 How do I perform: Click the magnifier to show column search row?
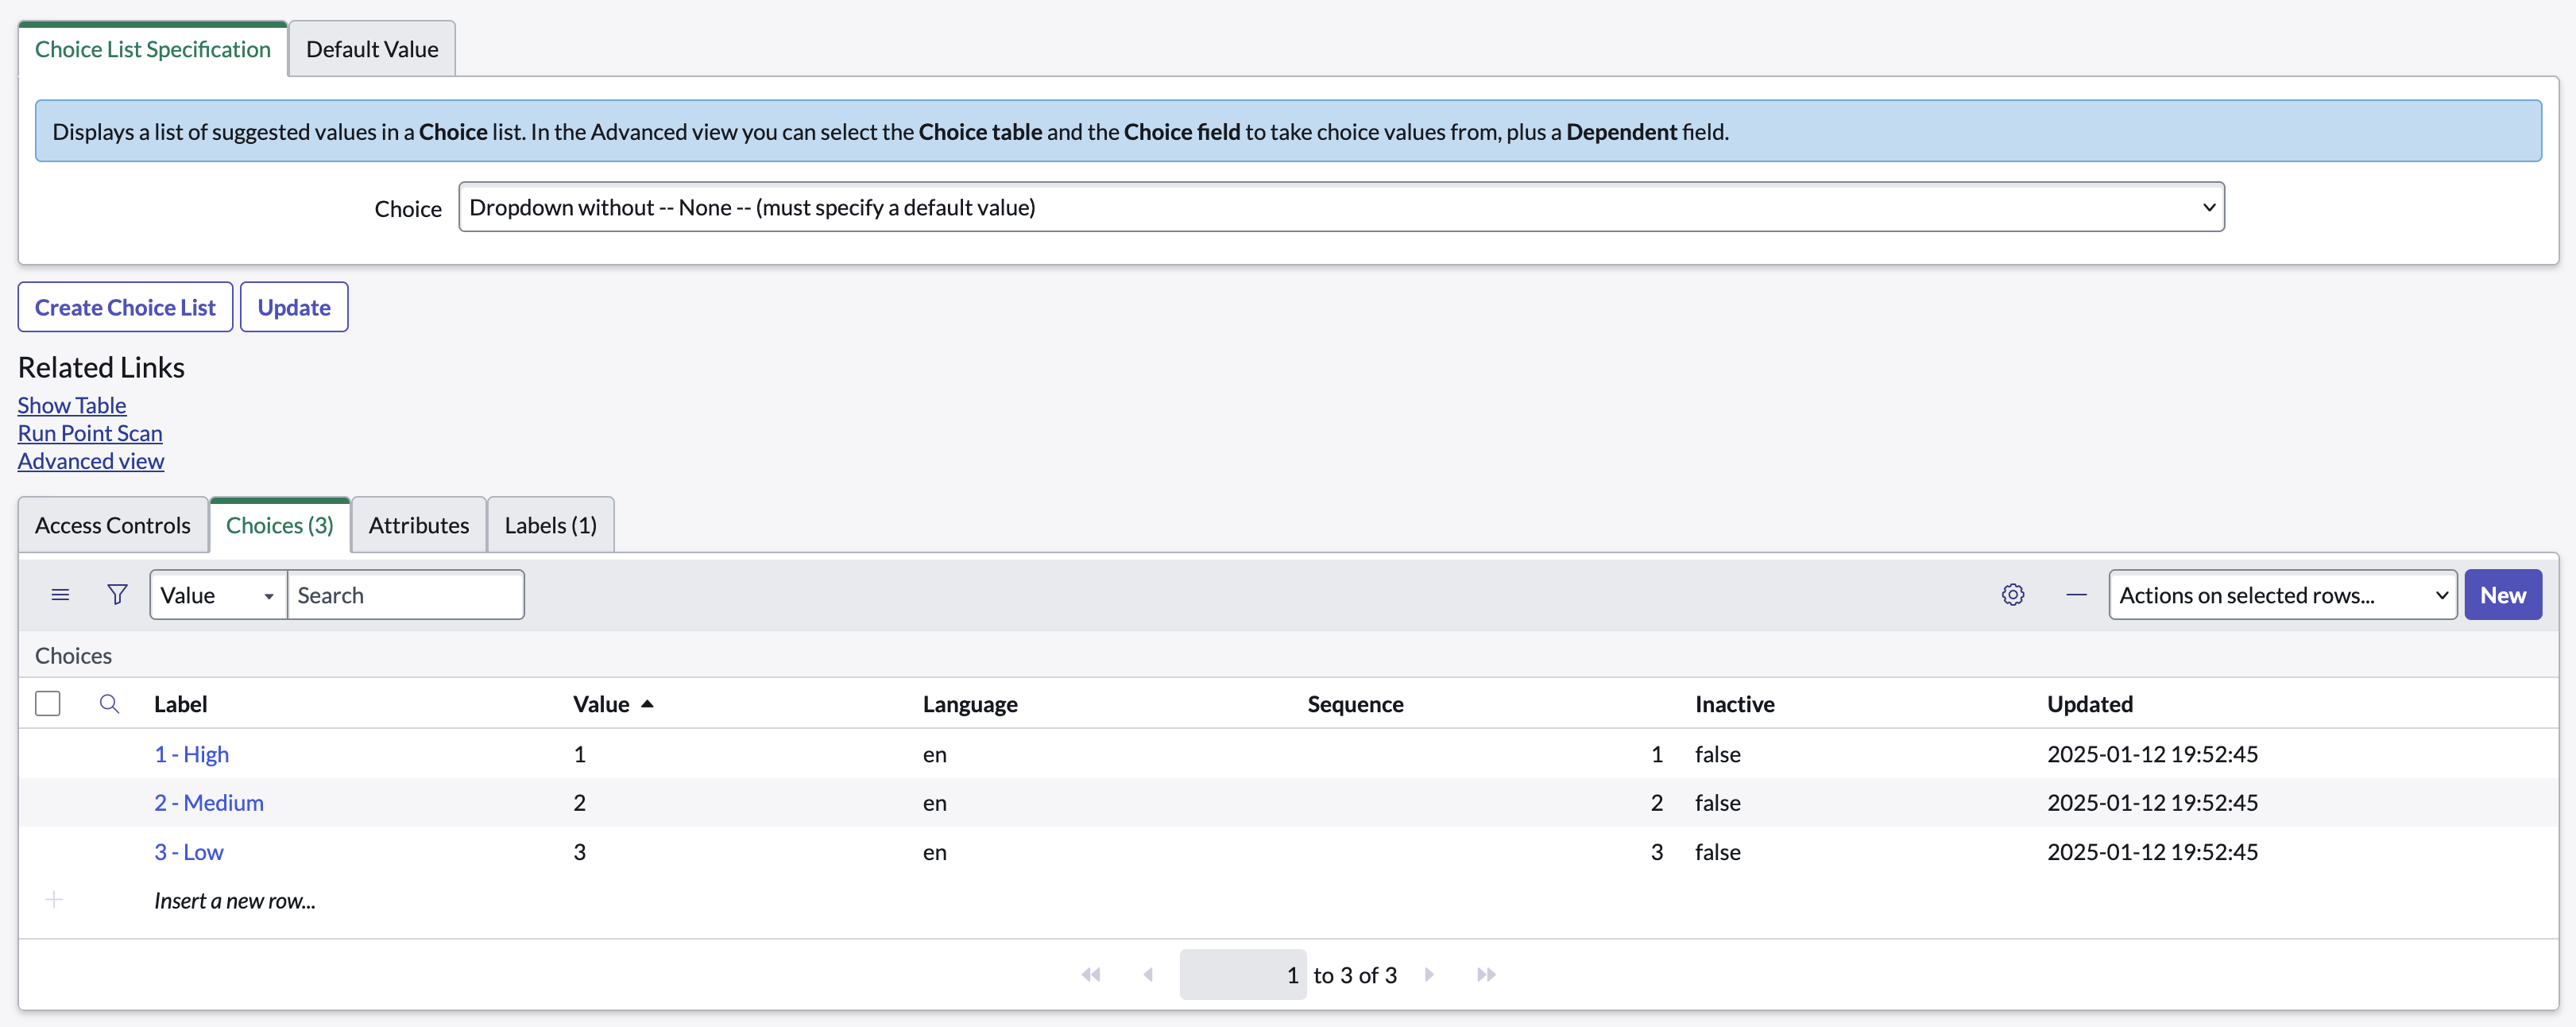coord(109,703)
